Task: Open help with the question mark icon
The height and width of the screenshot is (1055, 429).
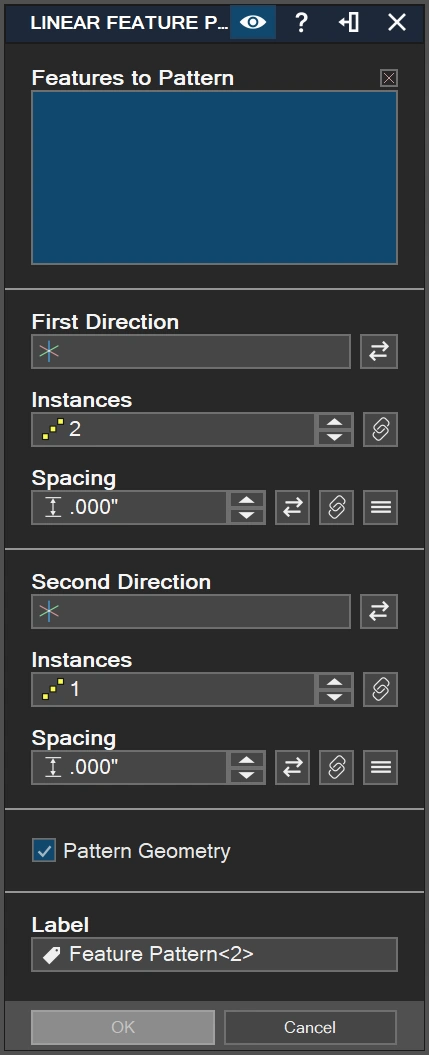Action: (301, 22)
